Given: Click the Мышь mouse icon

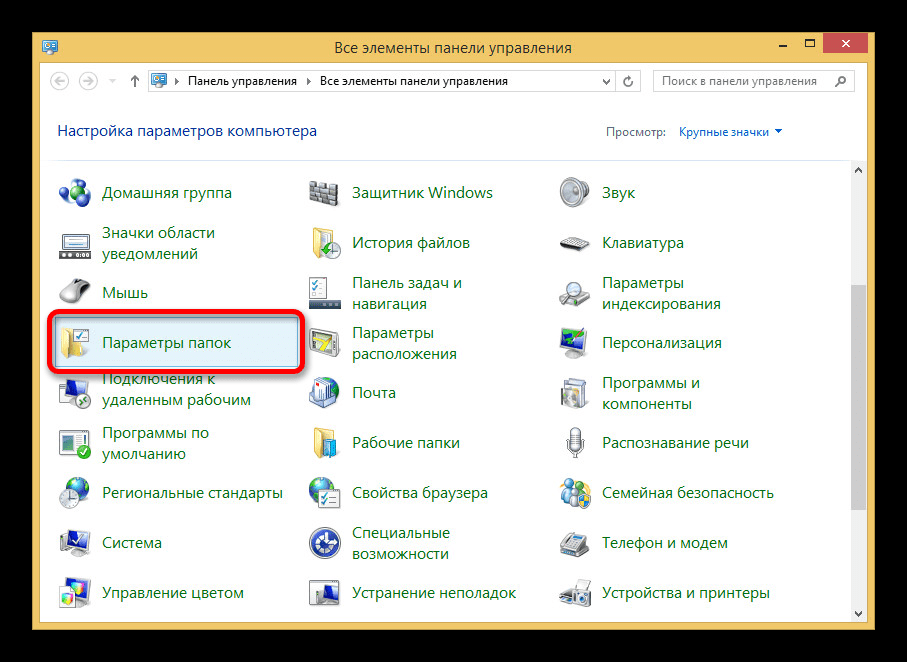Looking at the screenshot, I should pyautogui.click(x=75, y=293).
